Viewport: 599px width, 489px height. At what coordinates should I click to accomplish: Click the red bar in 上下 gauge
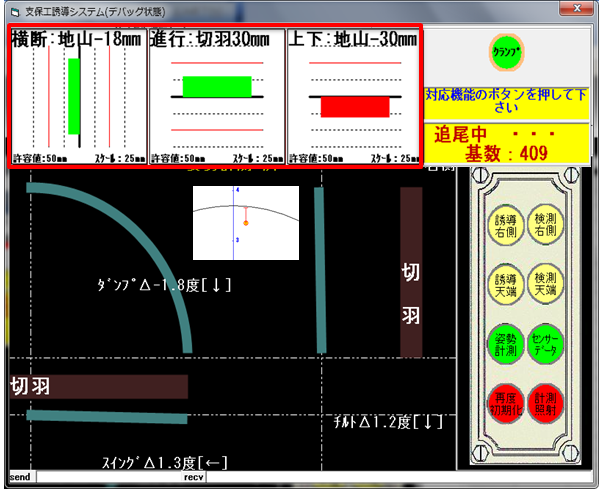[x=355, y=107]
